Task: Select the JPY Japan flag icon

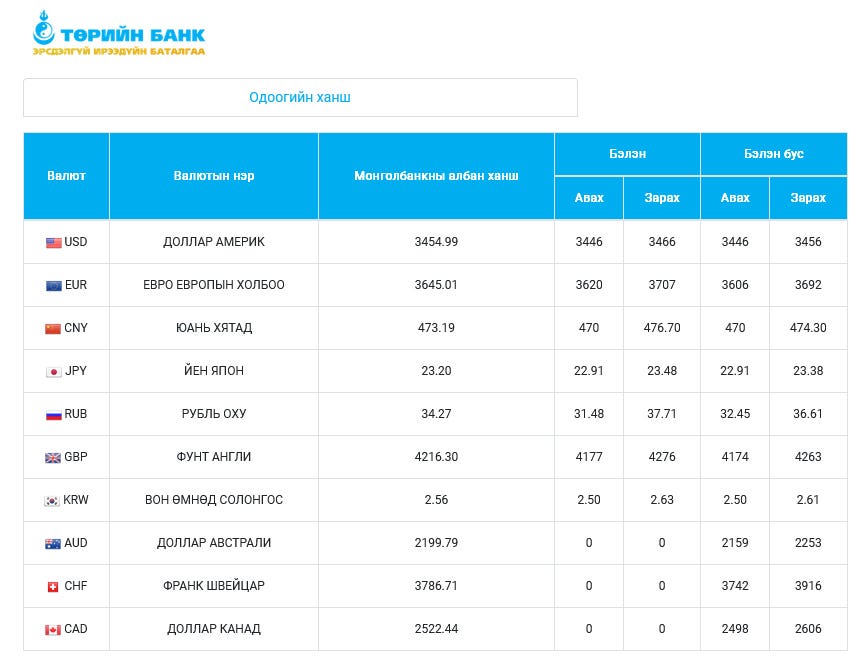Action: [x=53, y=371]
